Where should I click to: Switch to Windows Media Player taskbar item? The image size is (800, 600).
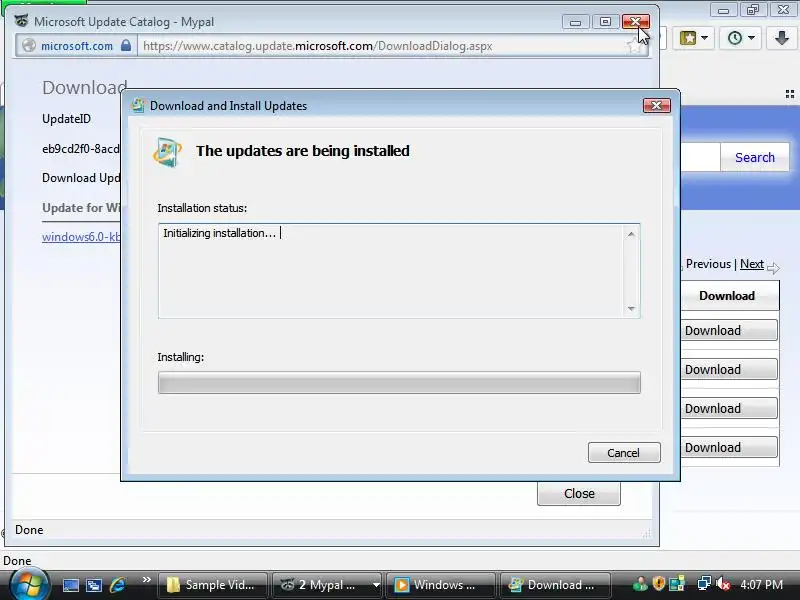[440, 585]
